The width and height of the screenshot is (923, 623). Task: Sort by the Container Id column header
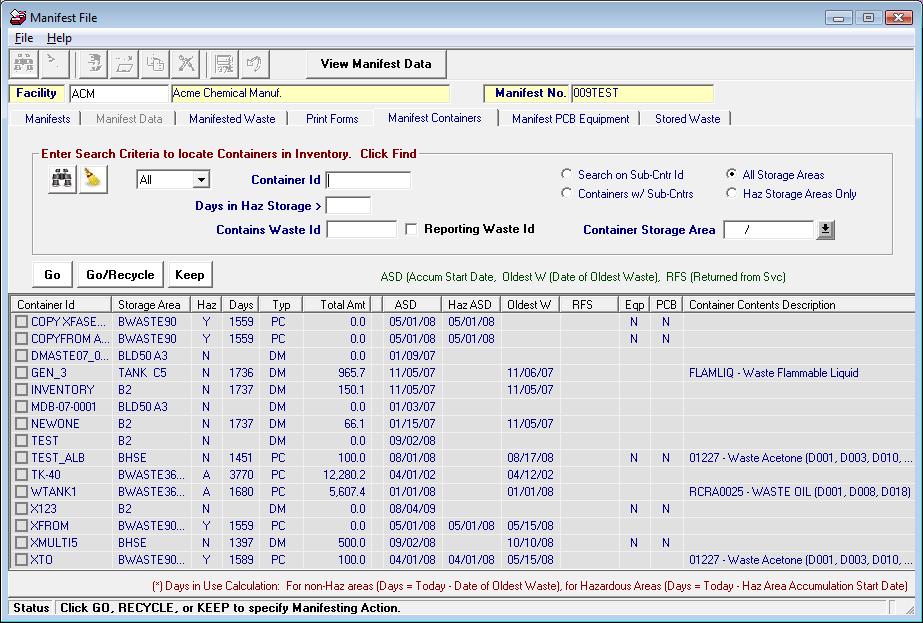click(x=61, y=304)
